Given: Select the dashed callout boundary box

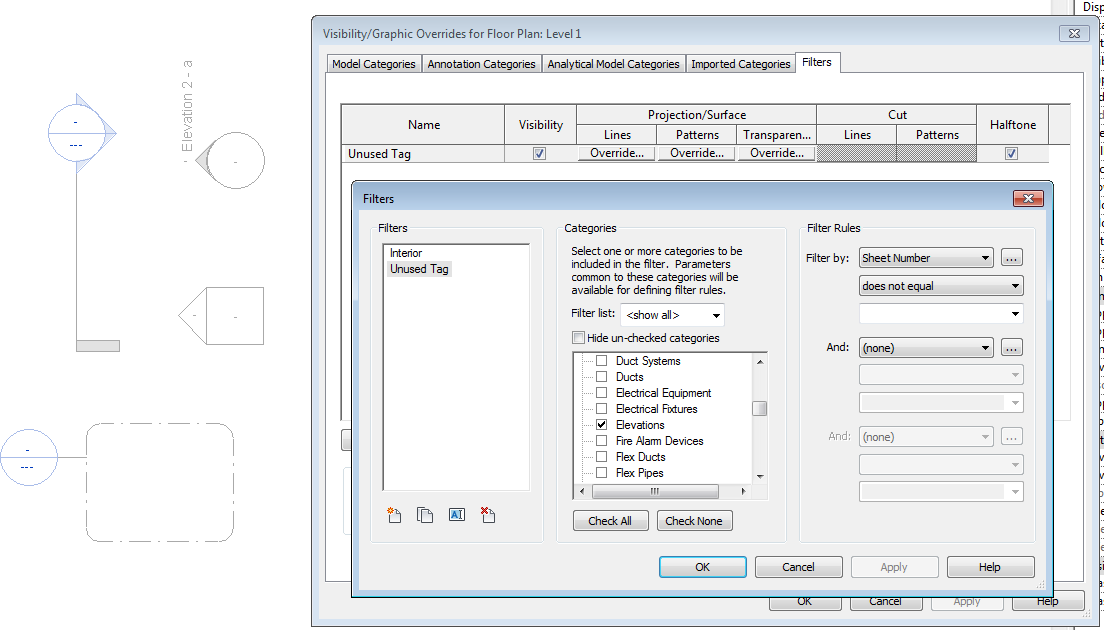Looking at the screenshot, I should pyautogui.click(x=160, y=483).
